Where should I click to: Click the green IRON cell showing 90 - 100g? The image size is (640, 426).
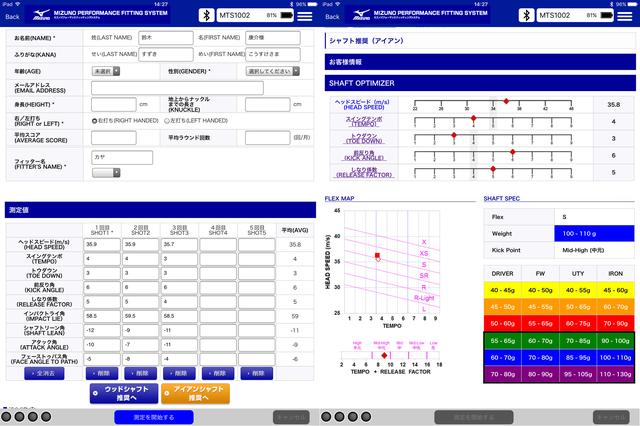(616, 340)
